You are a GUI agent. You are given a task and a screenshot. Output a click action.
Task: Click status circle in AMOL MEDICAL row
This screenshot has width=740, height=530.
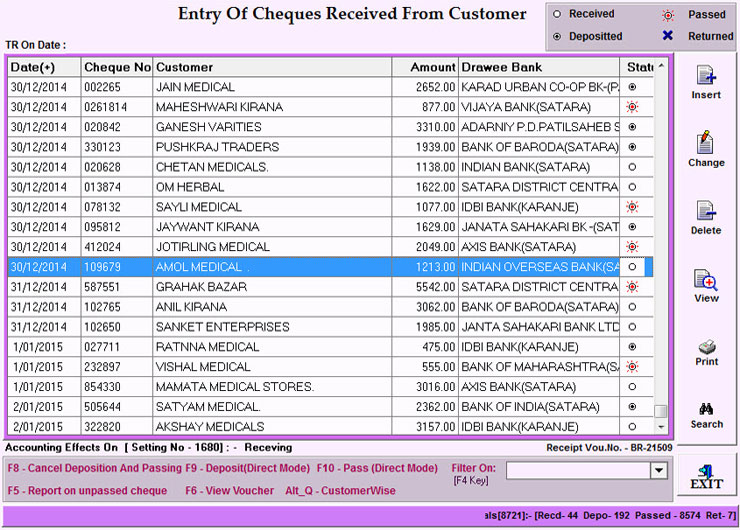(x=632, y=267)
